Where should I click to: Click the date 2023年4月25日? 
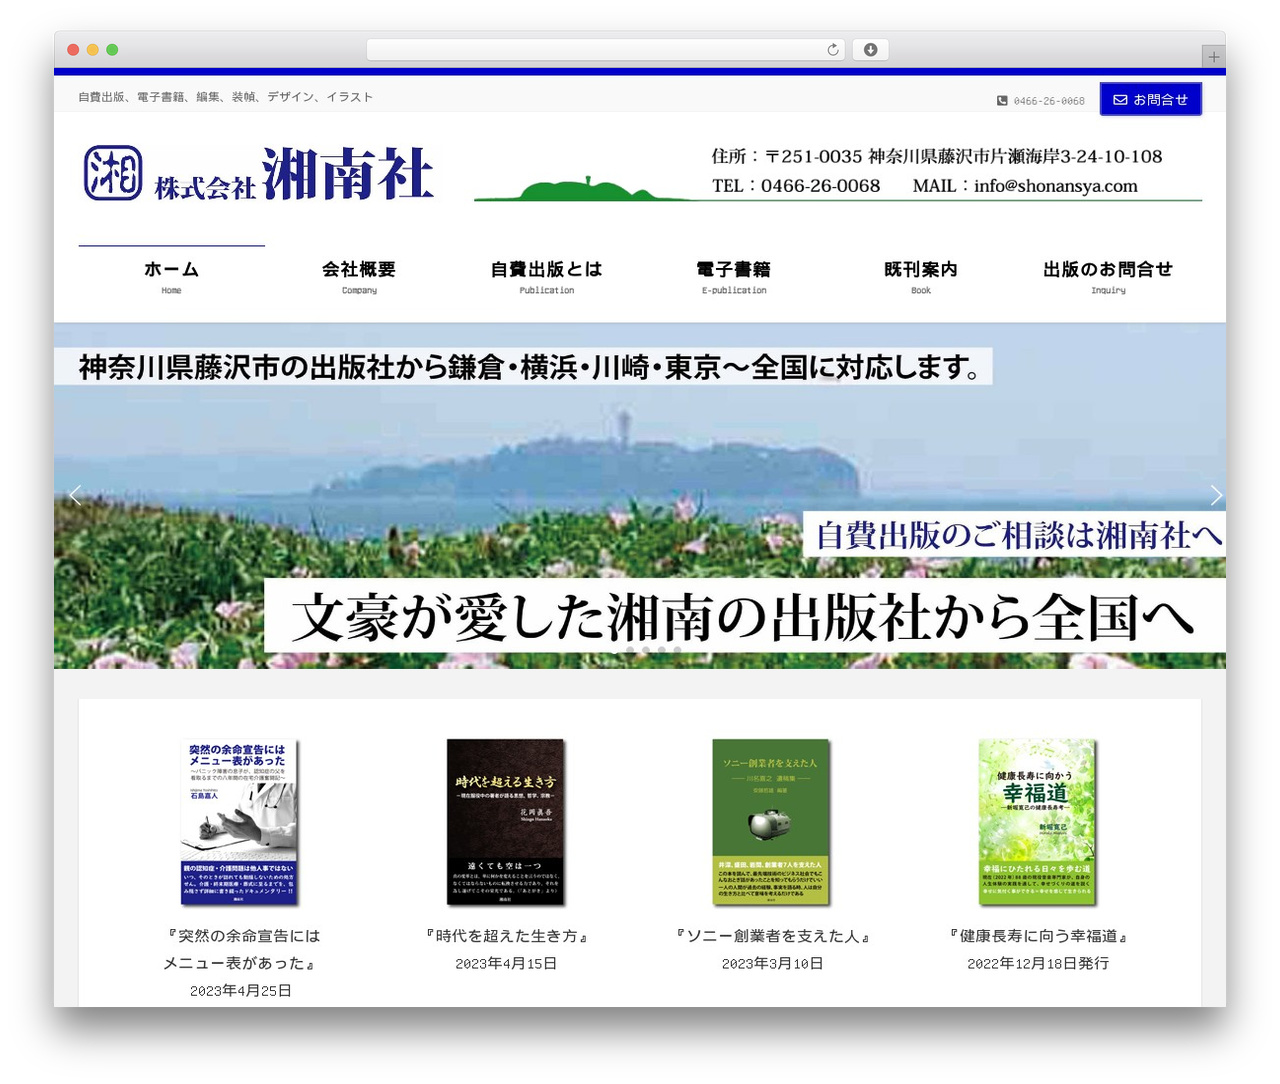click(241, 991)
